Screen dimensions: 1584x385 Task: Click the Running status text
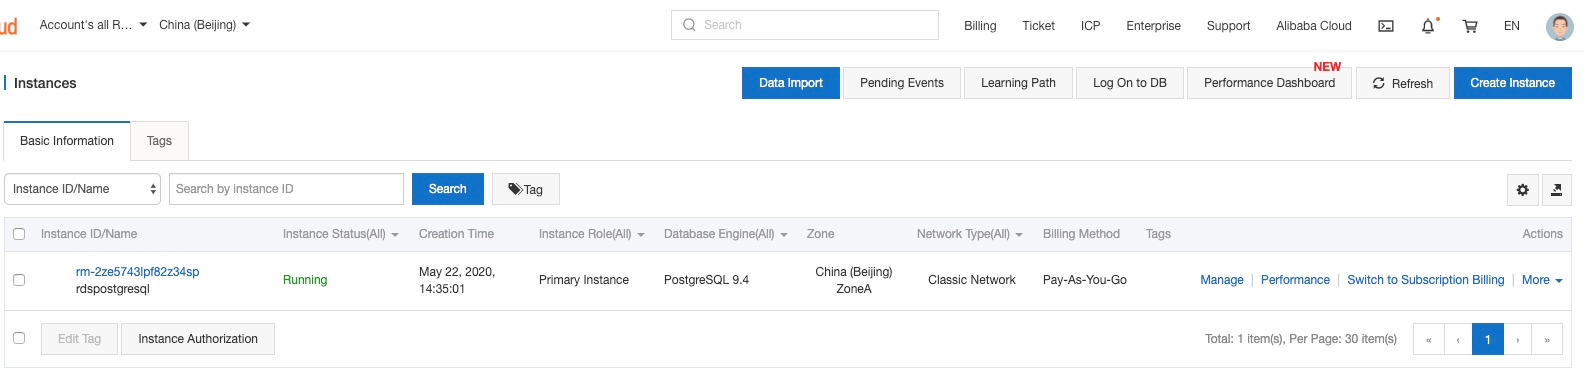[304, 280]
